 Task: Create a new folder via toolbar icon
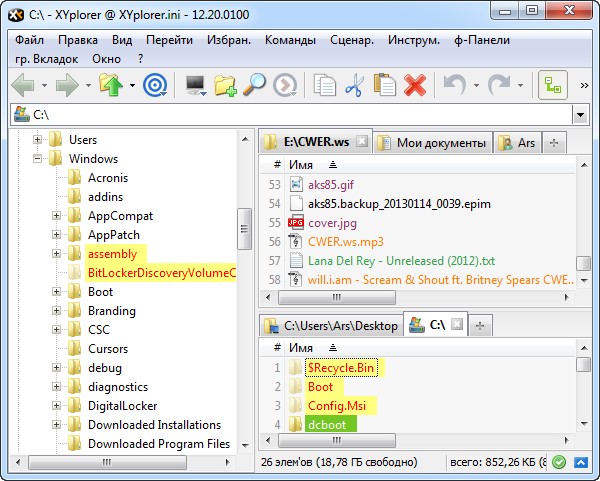point(226,86)
